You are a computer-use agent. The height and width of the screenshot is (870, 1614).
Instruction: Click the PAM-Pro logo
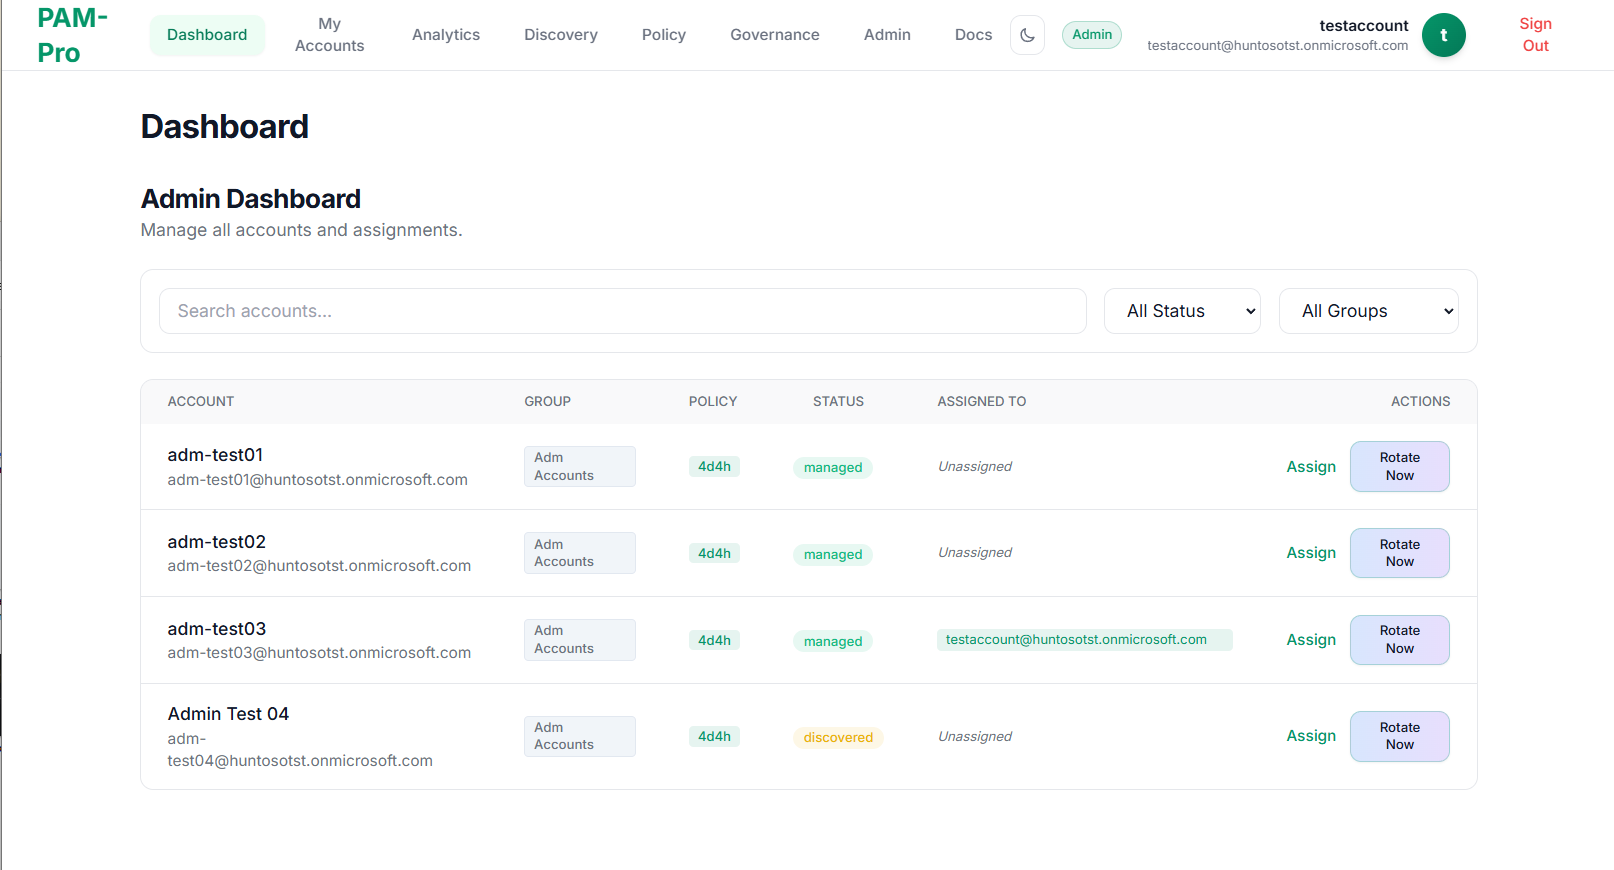[x=72, y=35]
